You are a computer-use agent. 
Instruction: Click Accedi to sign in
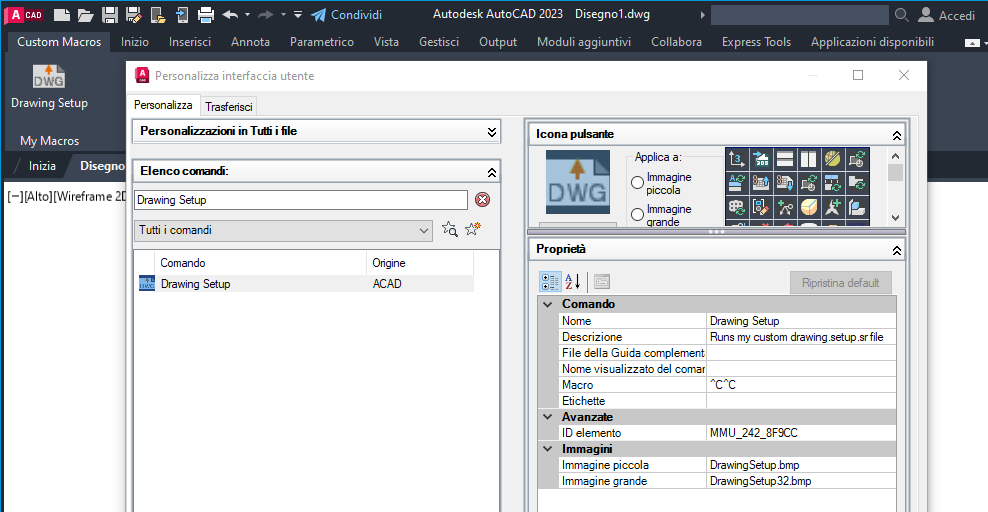pyautogui.click(x=946, y=14)
